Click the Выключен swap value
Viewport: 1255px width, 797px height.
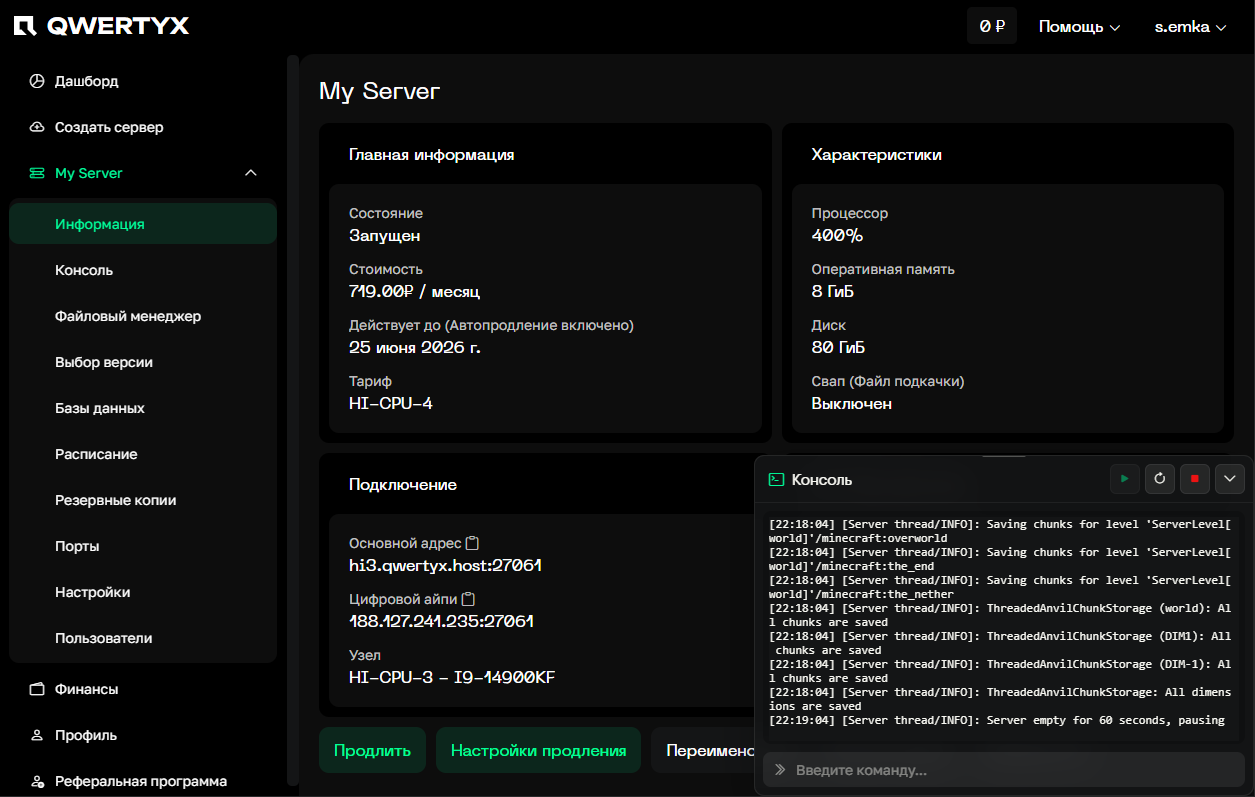click(x=852, y=403)
